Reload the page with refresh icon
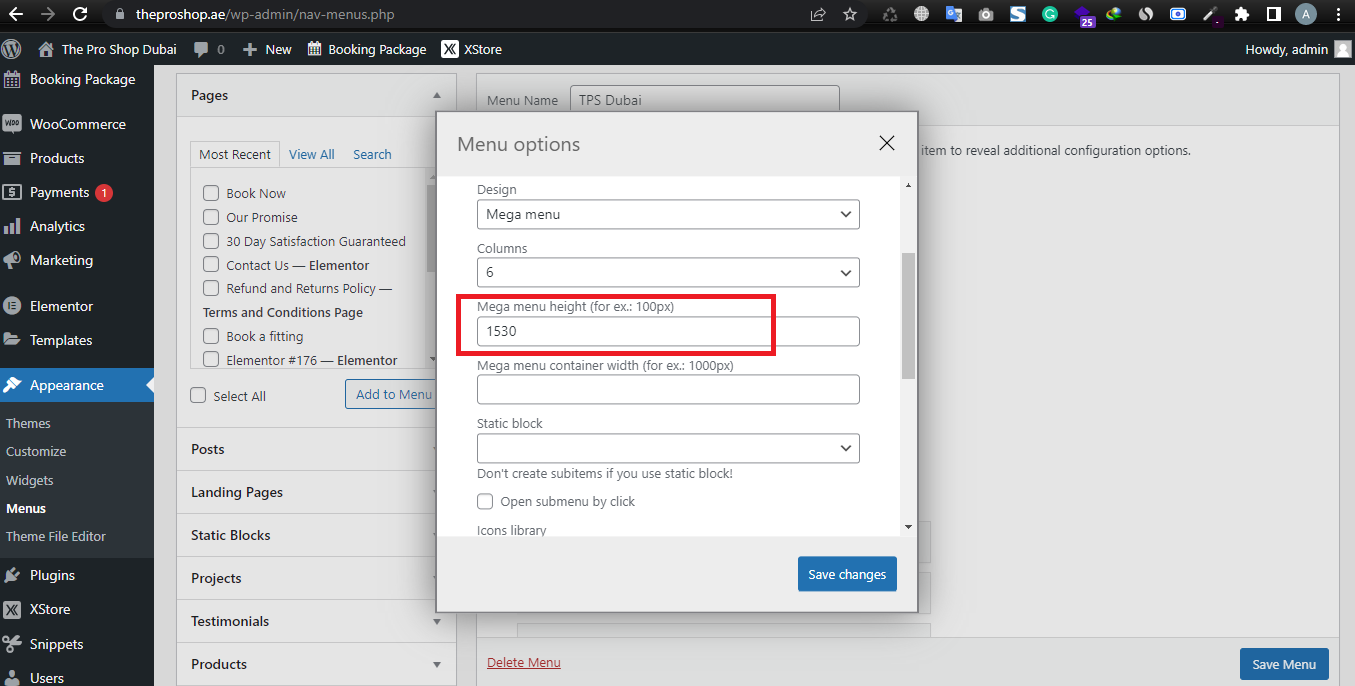The image size is (1355, 686). pos(81,14)
